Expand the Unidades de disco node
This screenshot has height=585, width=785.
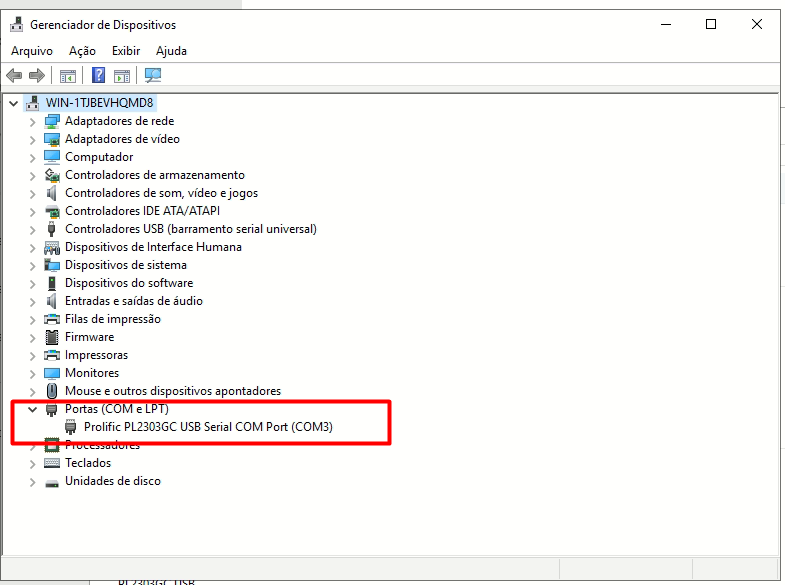pyautogui.click(x=33, y=481)
